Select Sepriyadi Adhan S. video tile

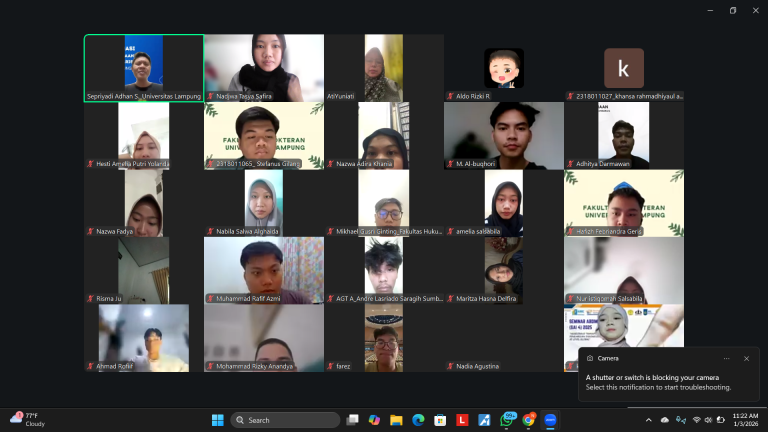(x=144, y=68)
